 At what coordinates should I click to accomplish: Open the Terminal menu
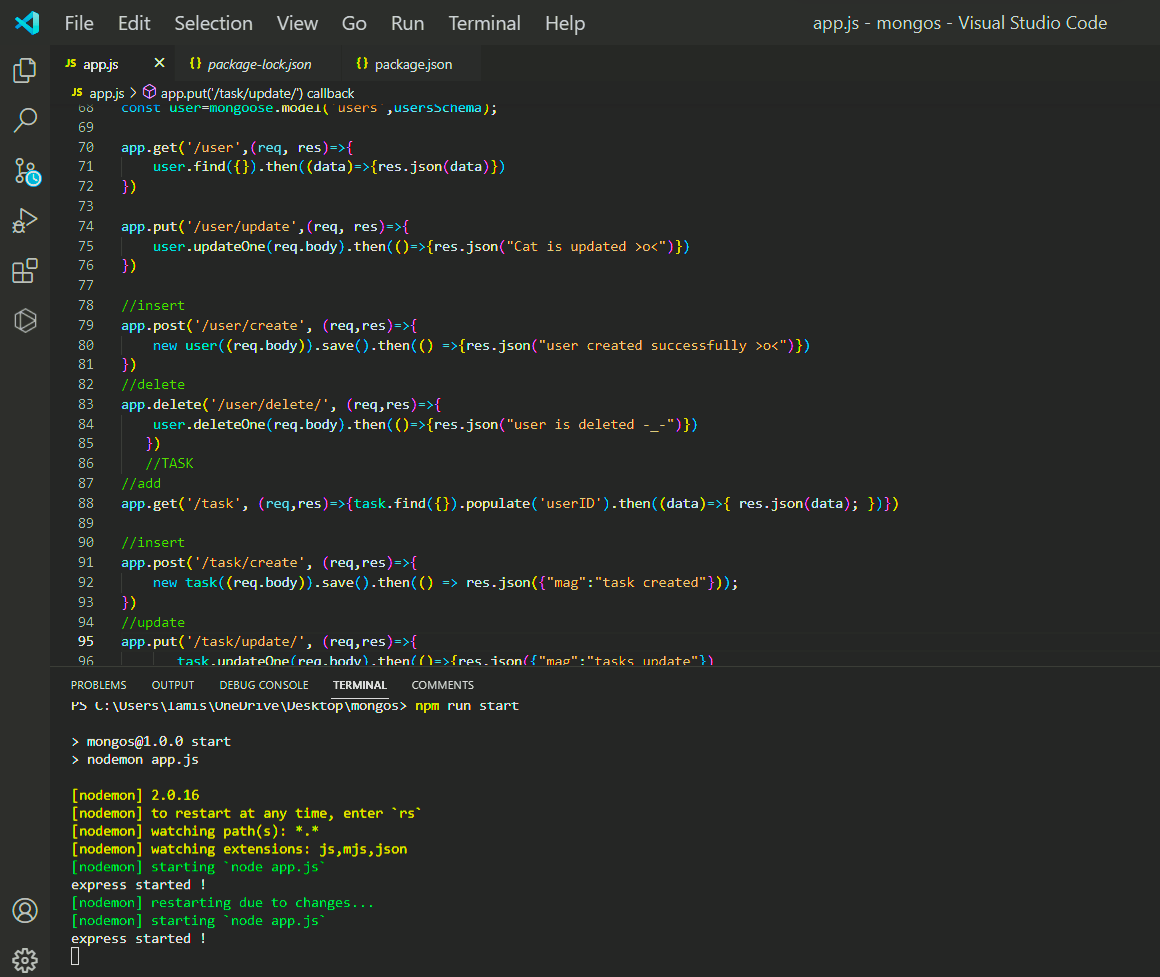point(485,24)
